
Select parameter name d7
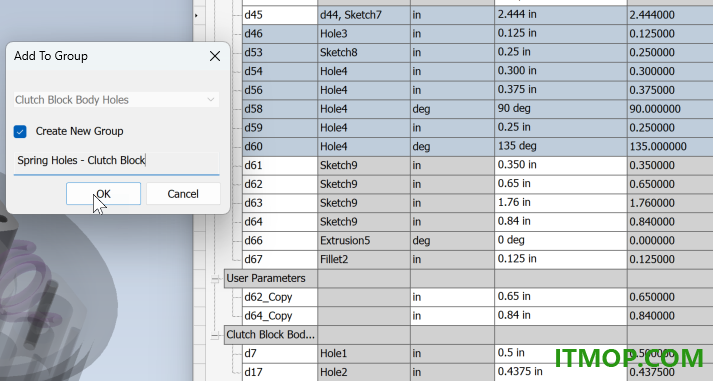[280, 353]
